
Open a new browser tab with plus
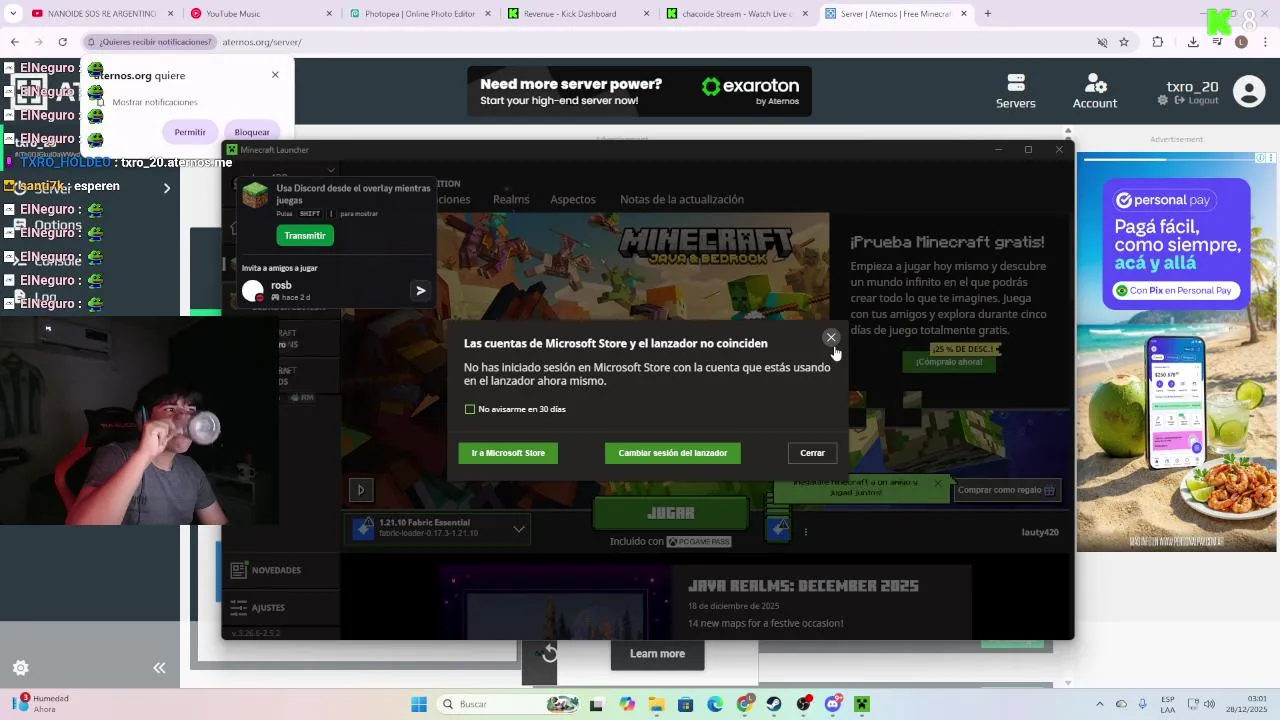(x=988, y=14)
